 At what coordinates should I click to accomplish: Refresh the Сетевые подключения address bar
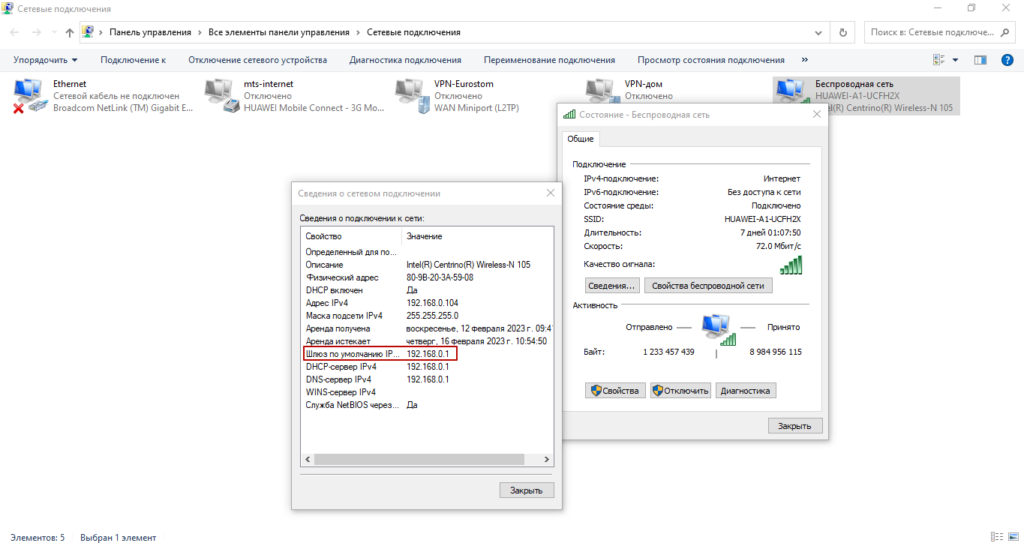tap(844, 32)
